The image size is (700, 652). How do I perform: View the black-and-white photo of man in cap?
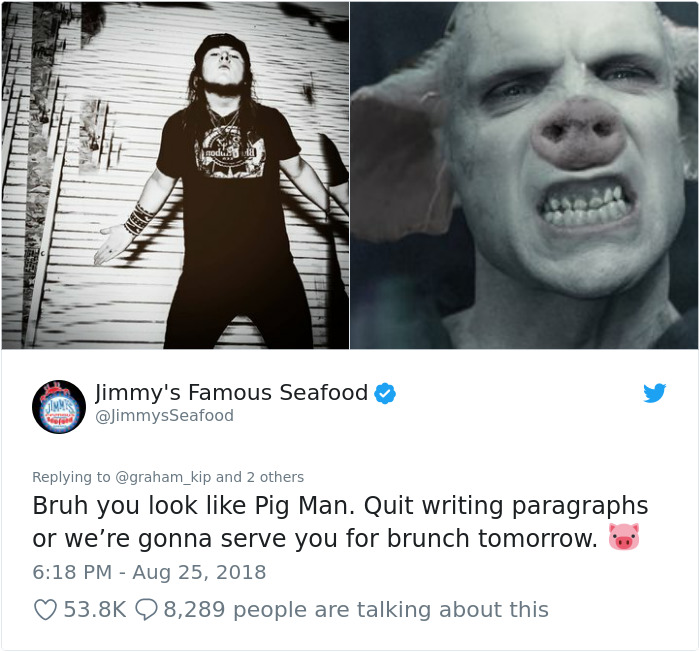[175, 175]
